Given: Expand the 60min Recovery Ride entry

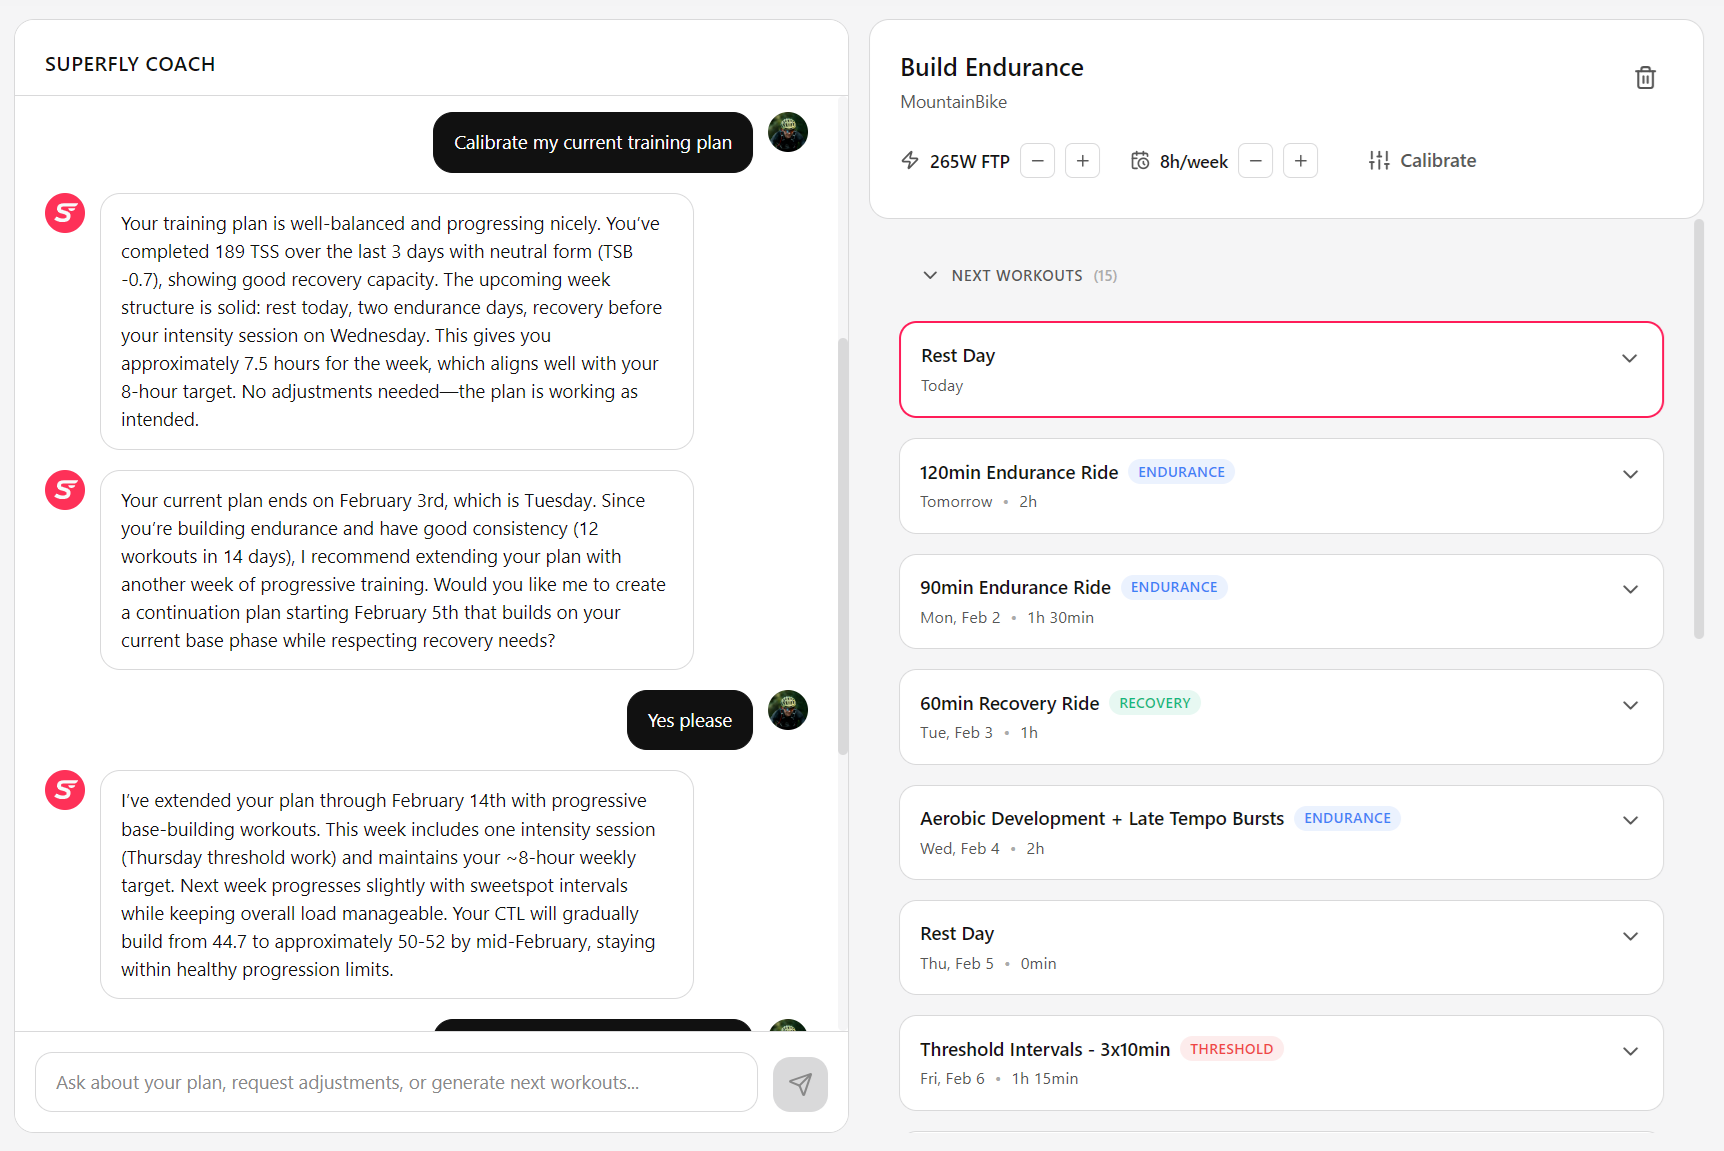Looking at the screenshot, I should (x=1630, y=705).
